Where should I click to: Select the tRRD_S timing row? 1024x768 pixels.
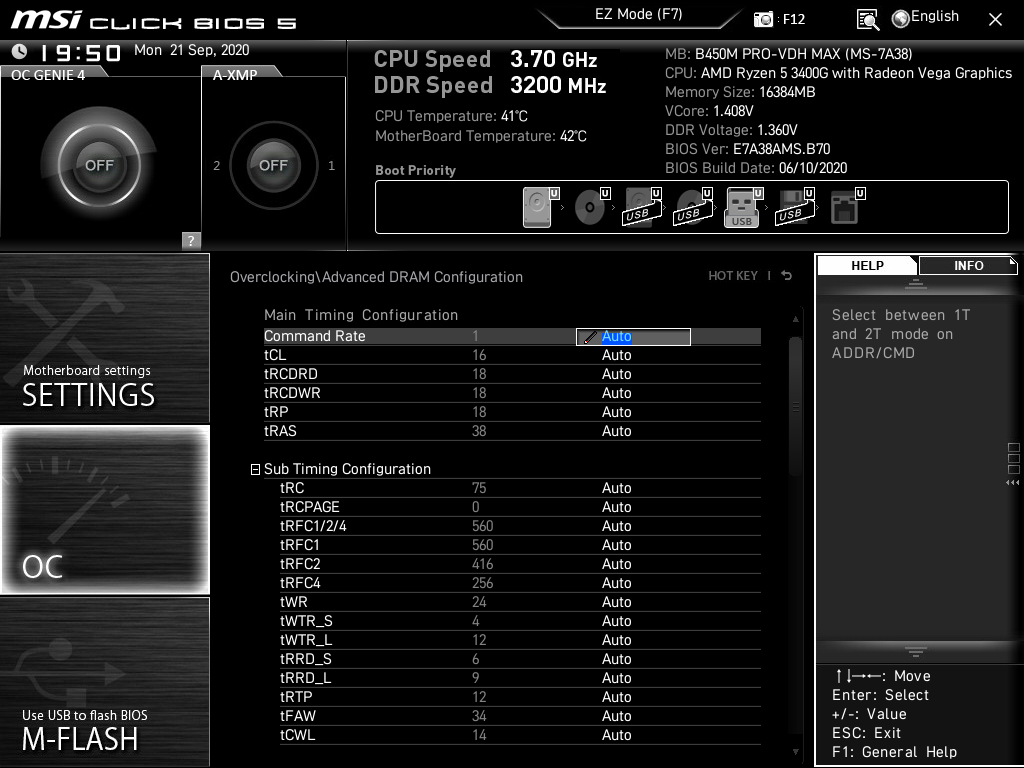[520, 659]
